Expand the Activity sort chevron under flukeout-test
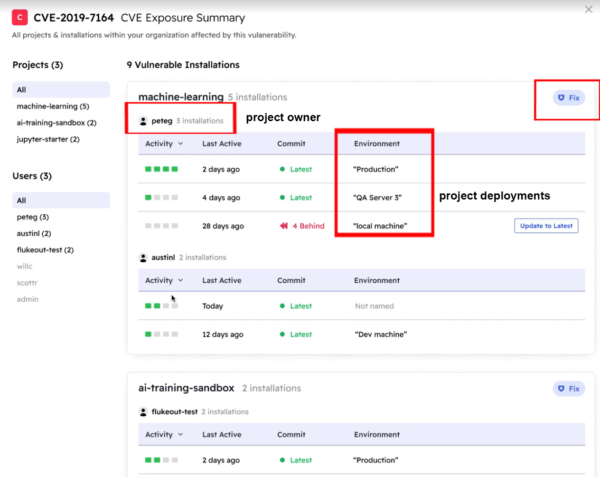Screen dimensions: 600x477 pyautogui.click(x=181, y=434)
